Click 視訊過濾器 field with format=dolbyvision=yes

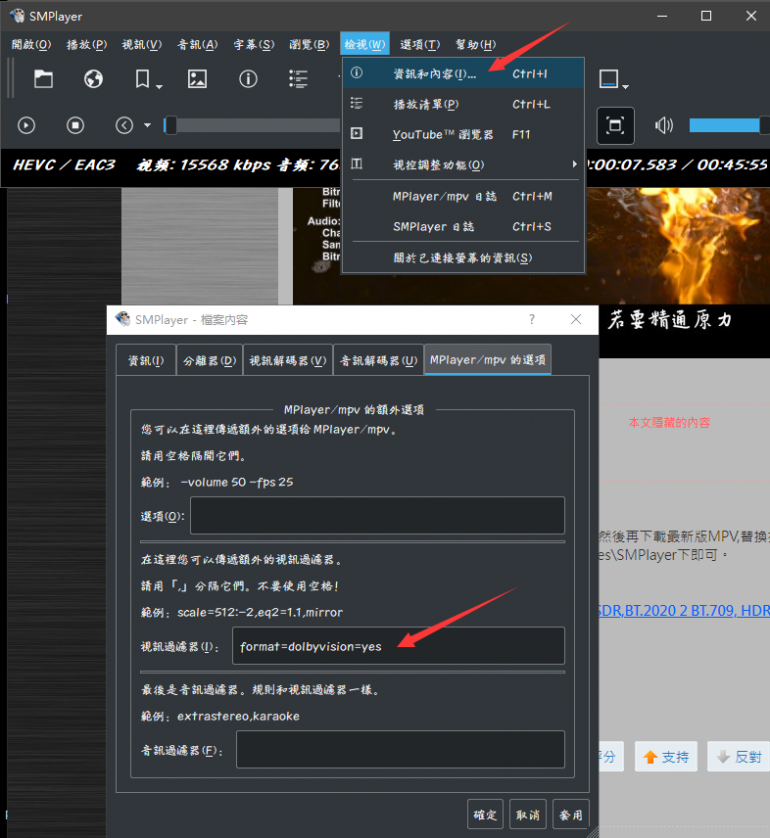tap(398, 646)
